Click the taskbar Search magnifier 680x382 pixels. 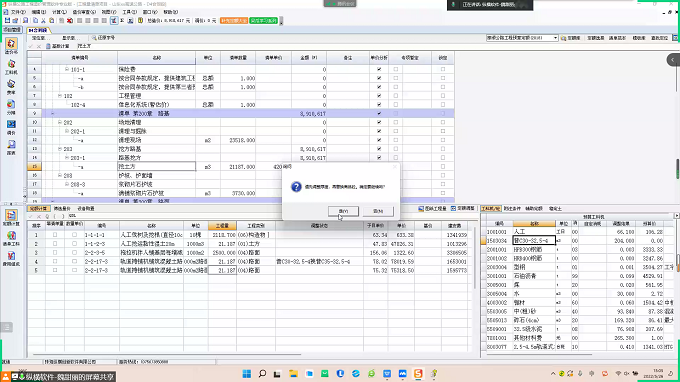click(x=262, y=373)
